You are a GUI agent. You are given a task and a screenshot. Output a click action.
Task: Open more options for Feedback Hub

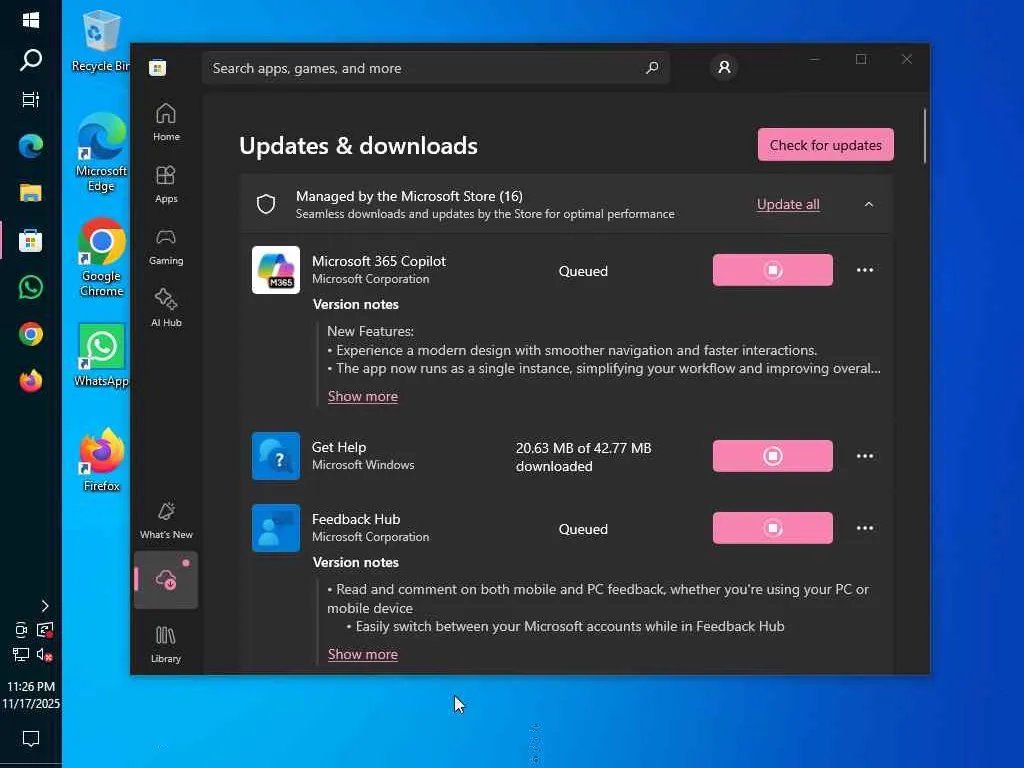(865, 528)
